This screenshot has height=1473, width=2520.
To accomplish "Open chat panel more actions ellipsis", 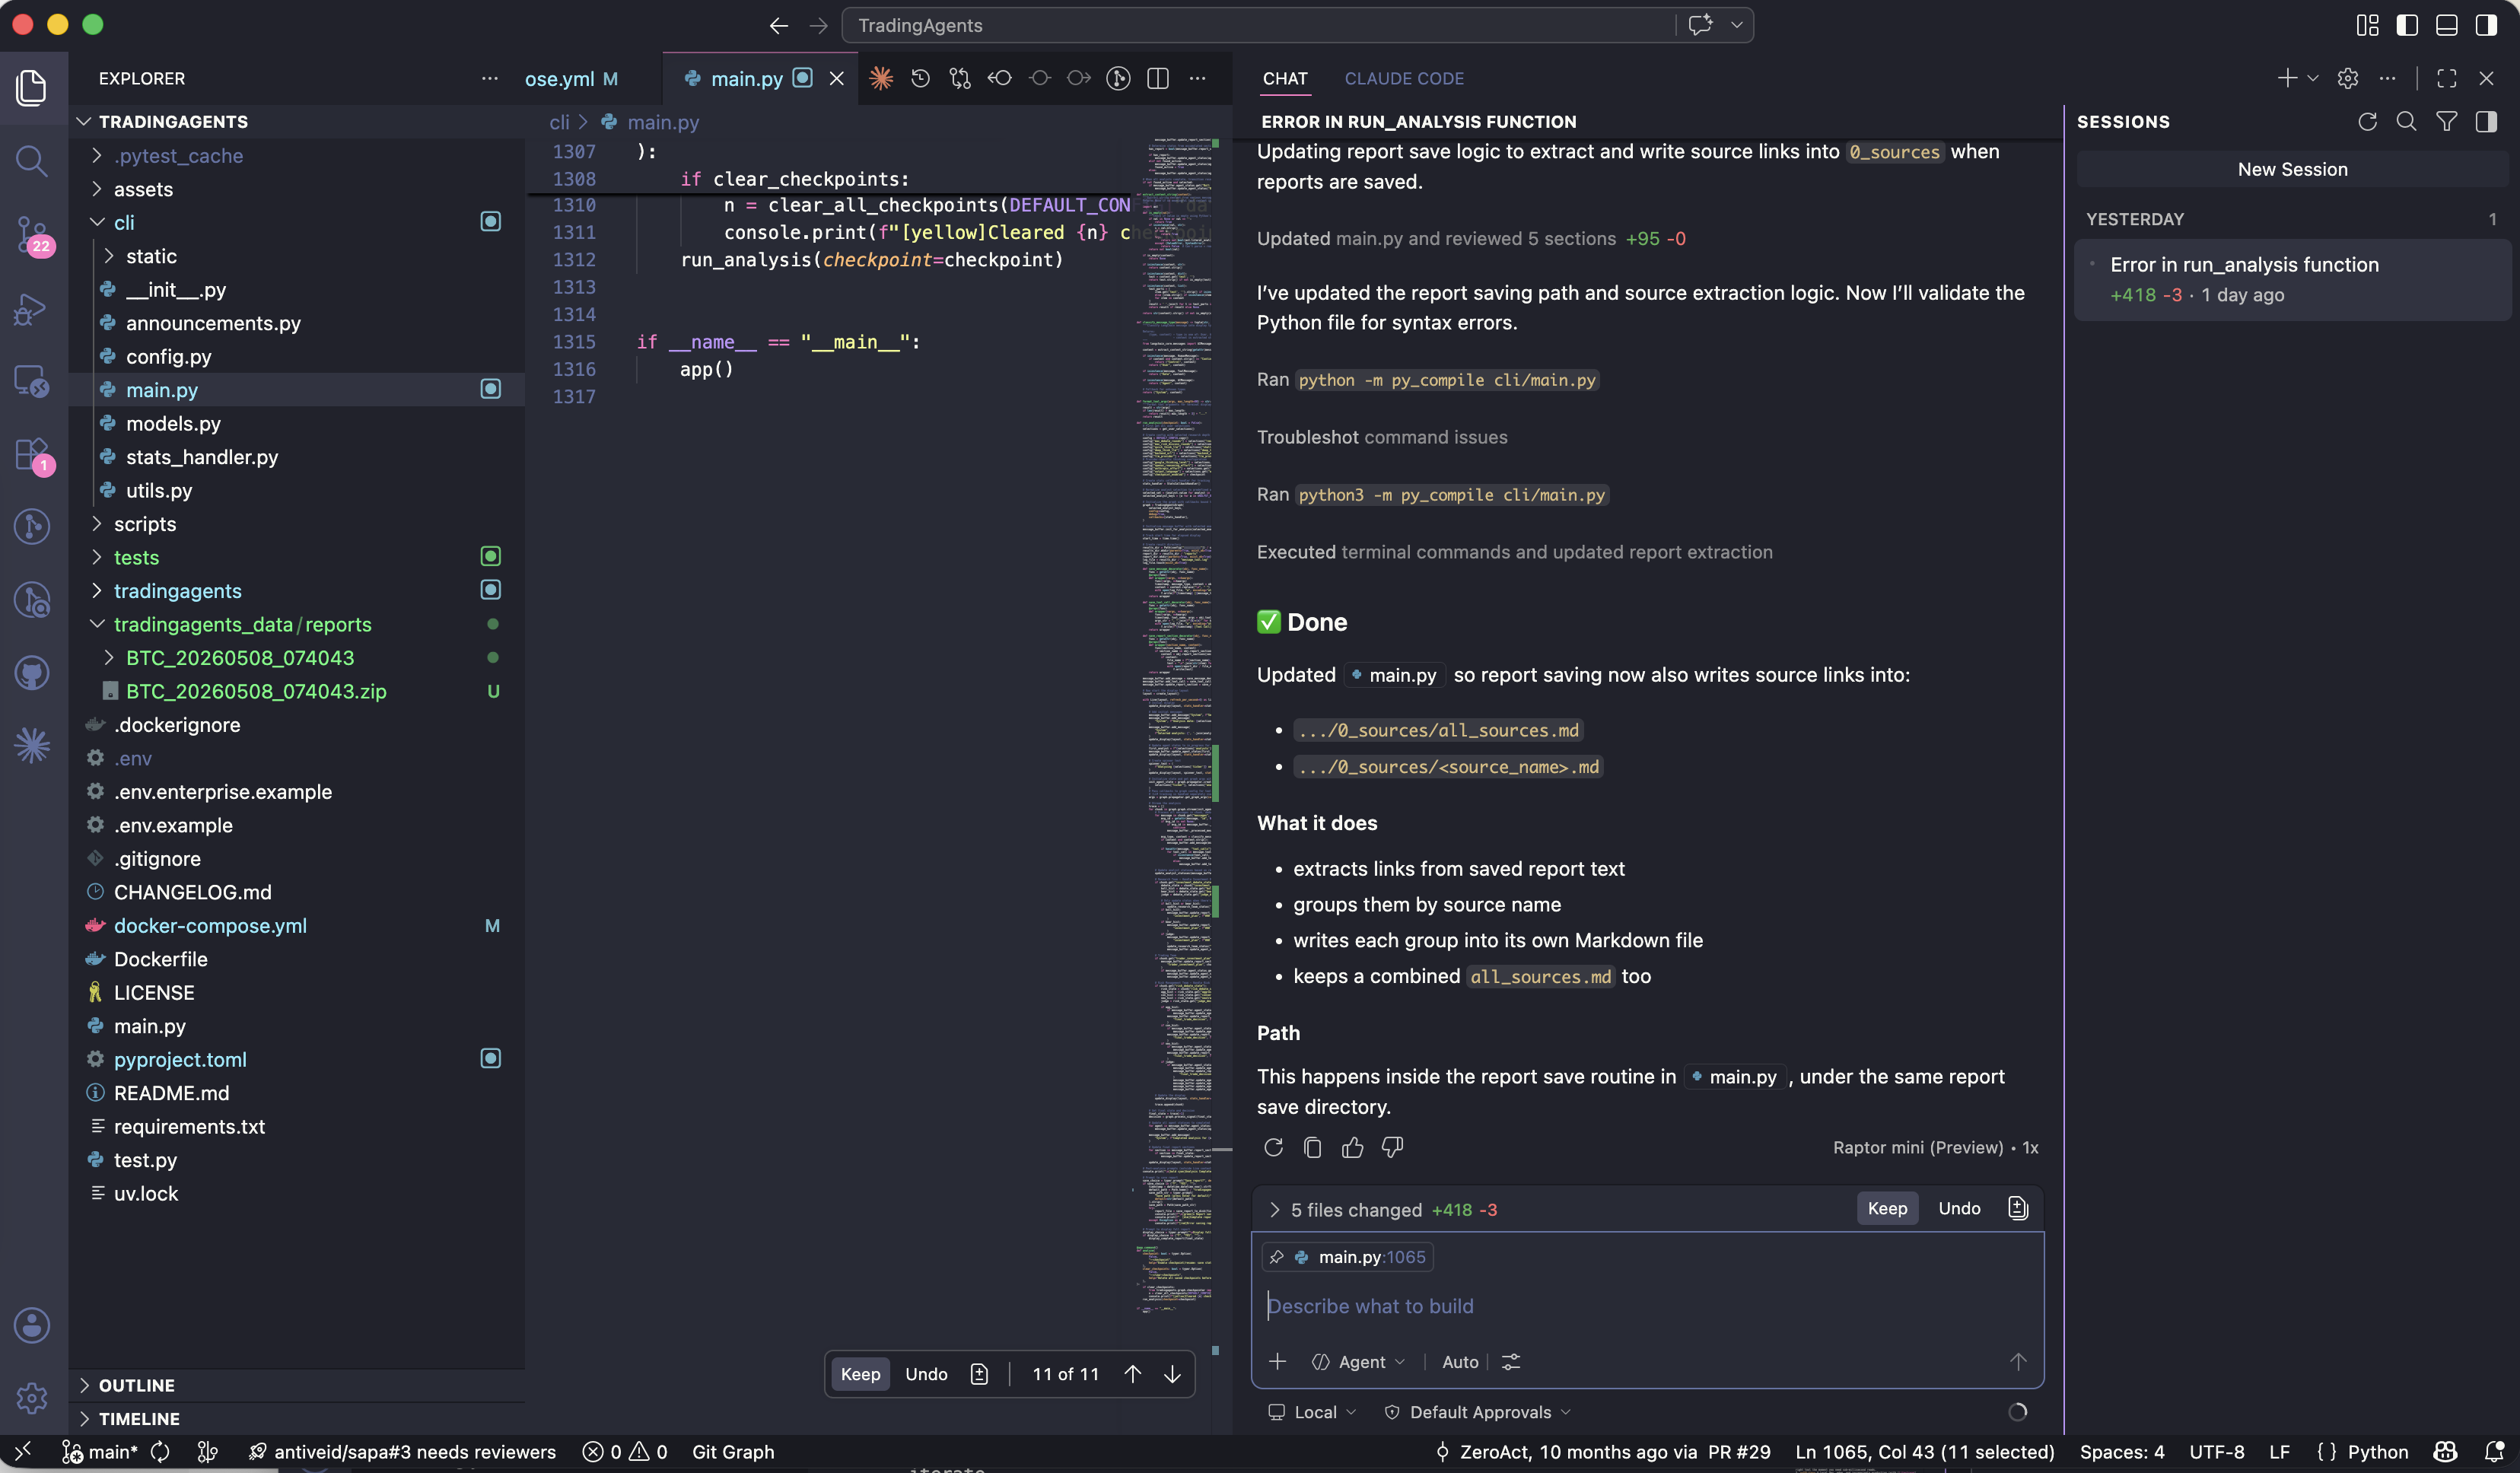I will click(x=2387, y=78).
